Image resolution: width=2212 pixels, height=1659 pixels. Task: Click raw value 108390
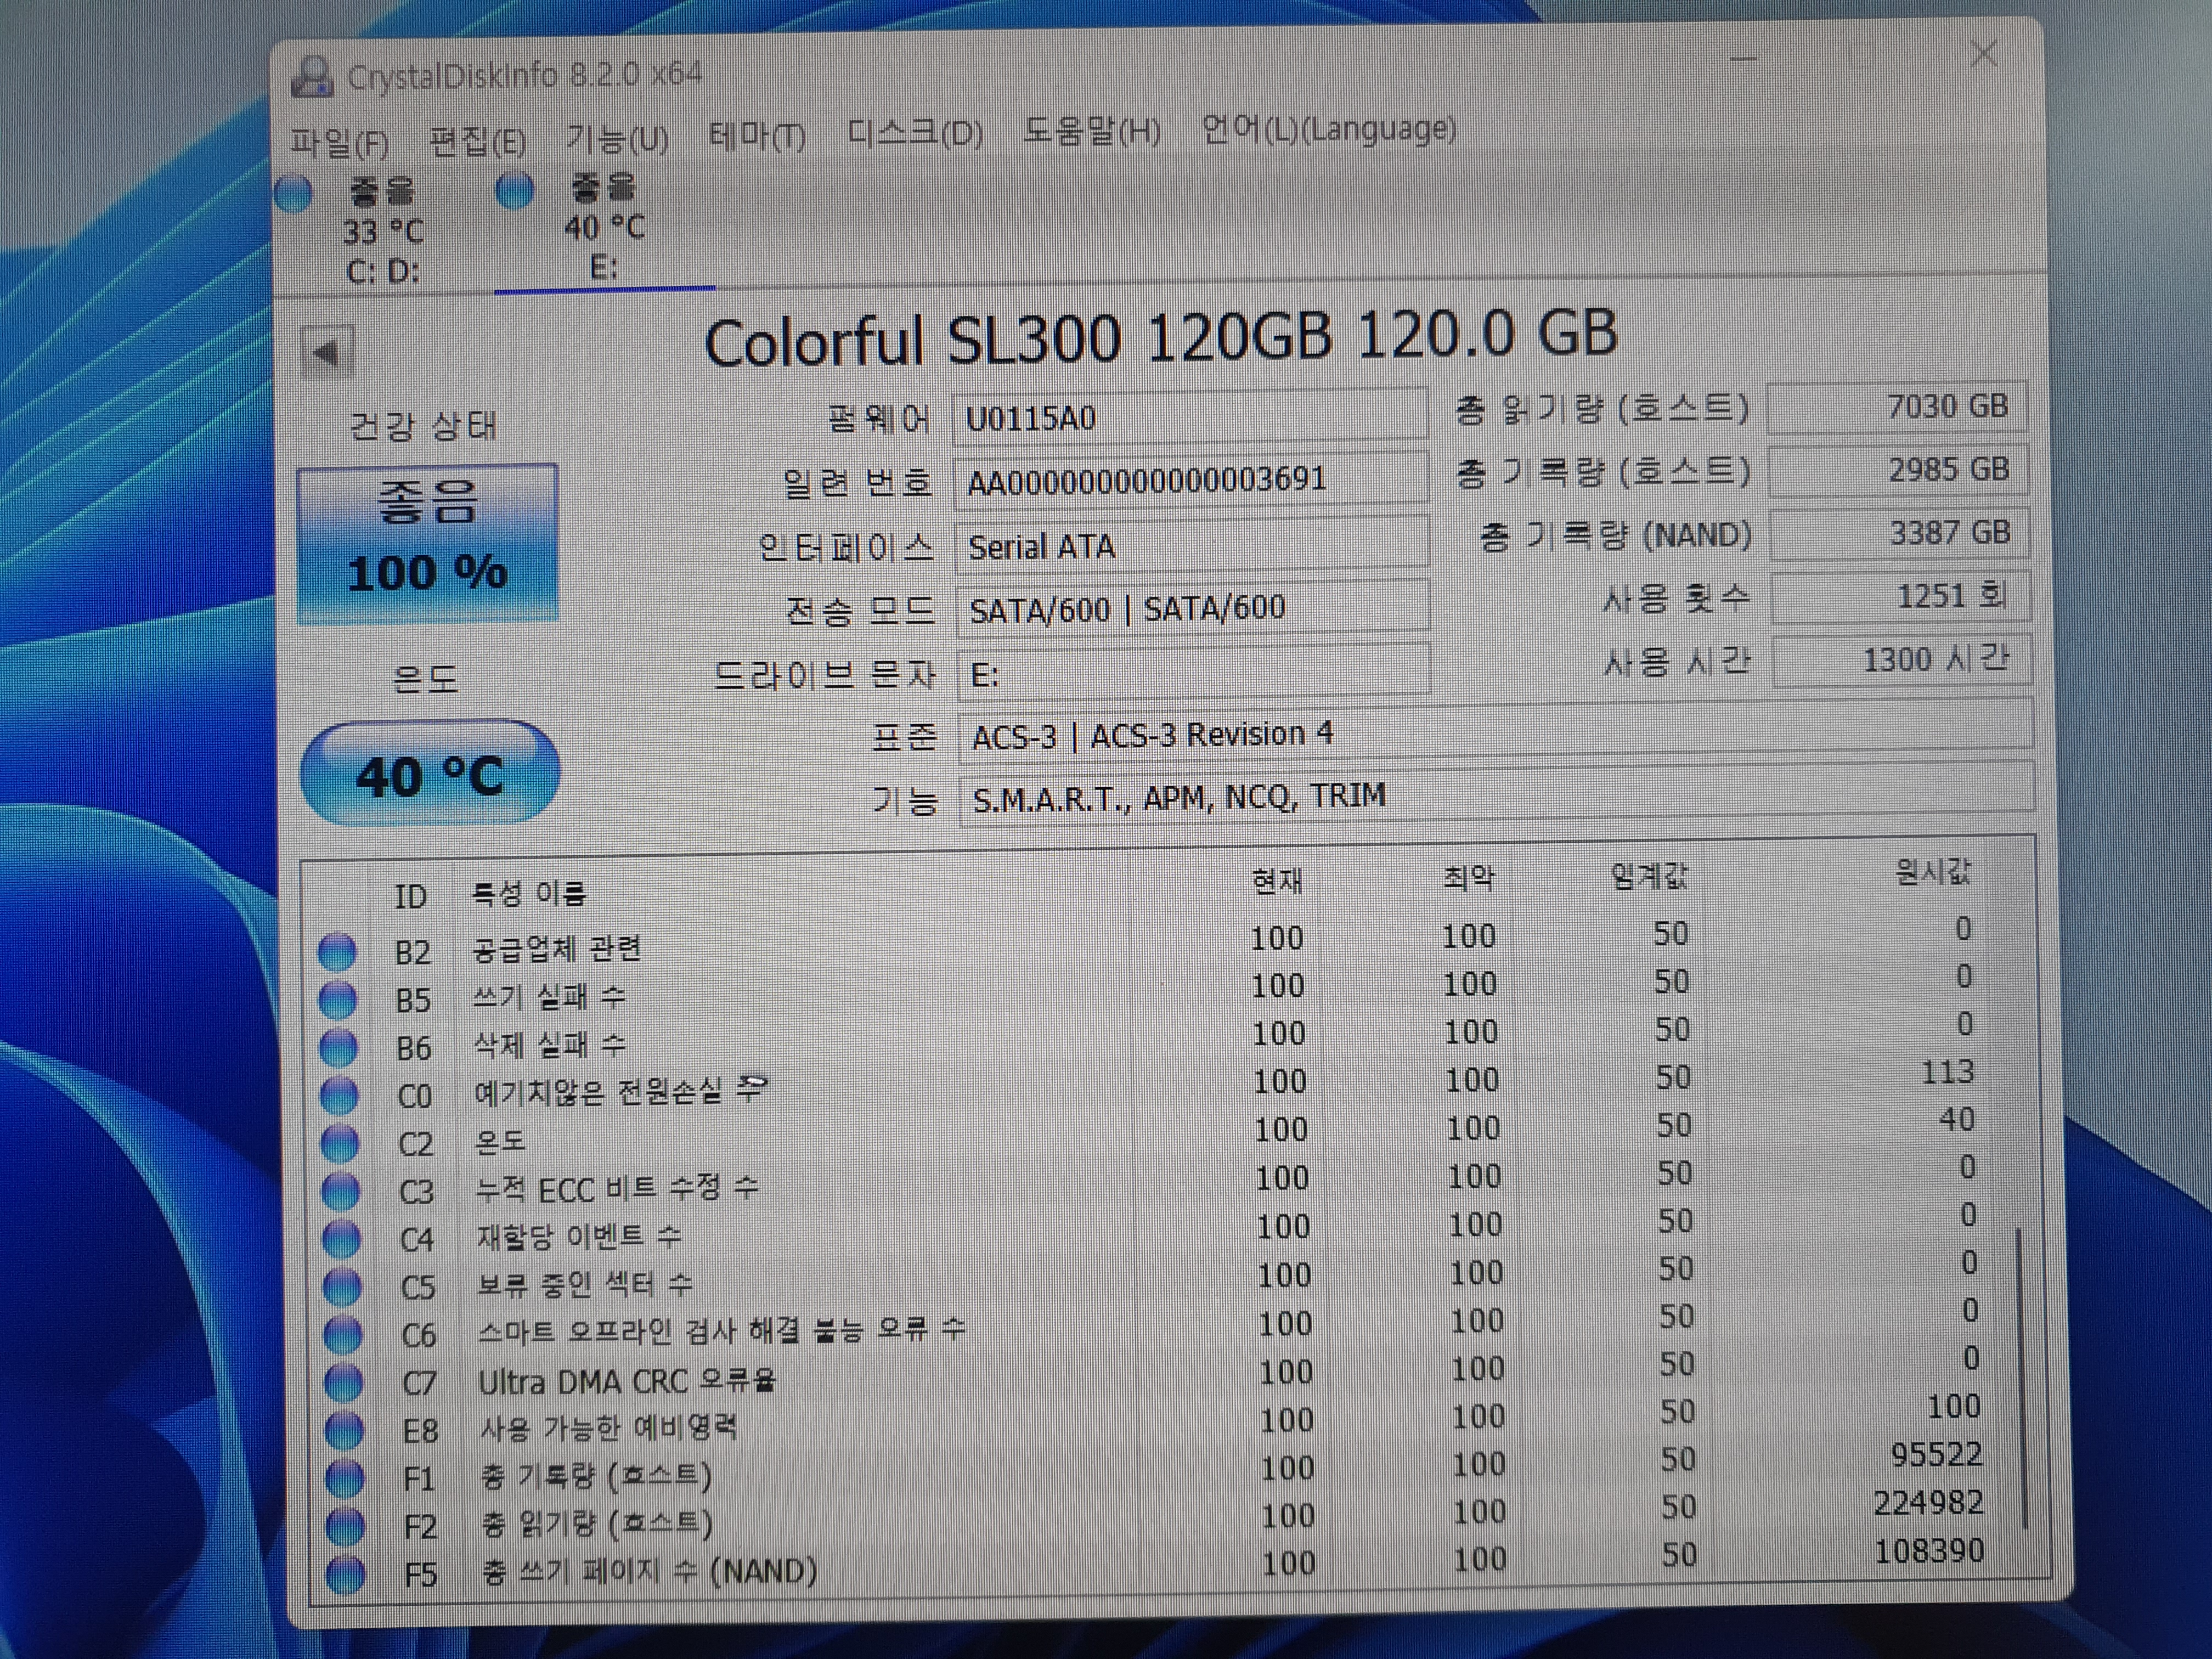(1929, 1550)
